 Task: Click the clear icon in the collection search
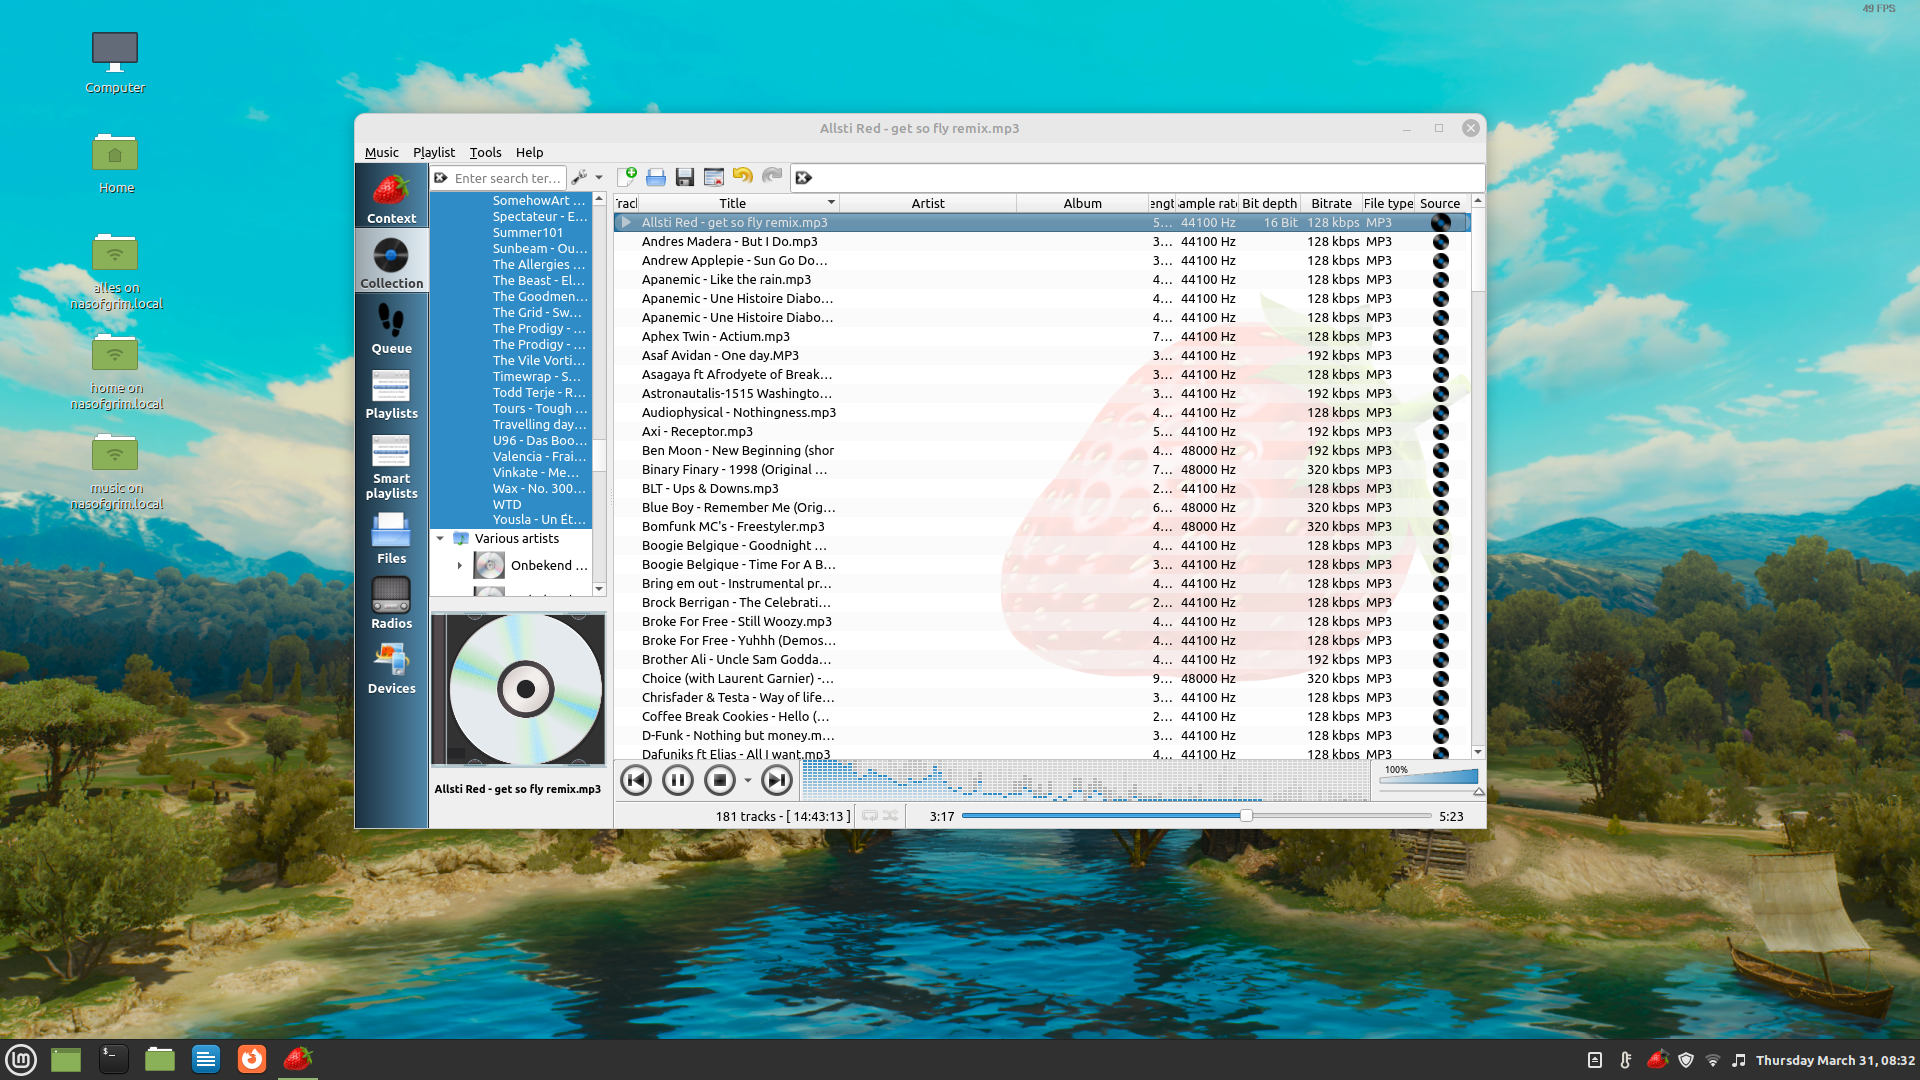(x=441, y=178)
